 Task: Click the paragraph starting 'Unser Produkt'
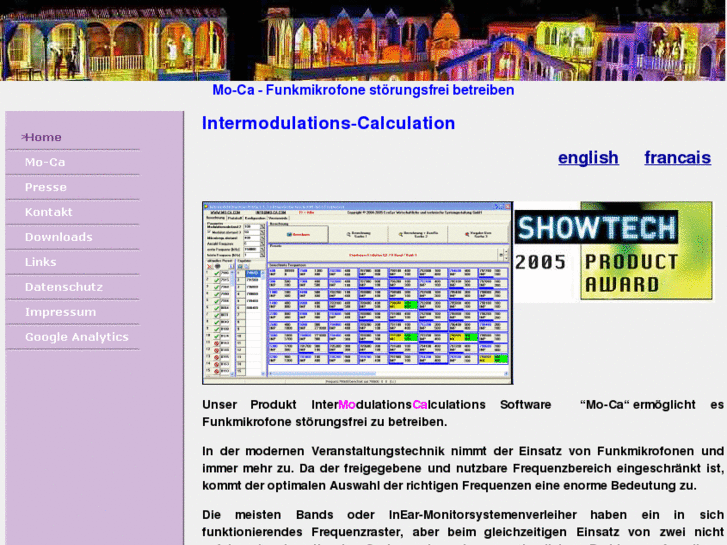[463, 413]
